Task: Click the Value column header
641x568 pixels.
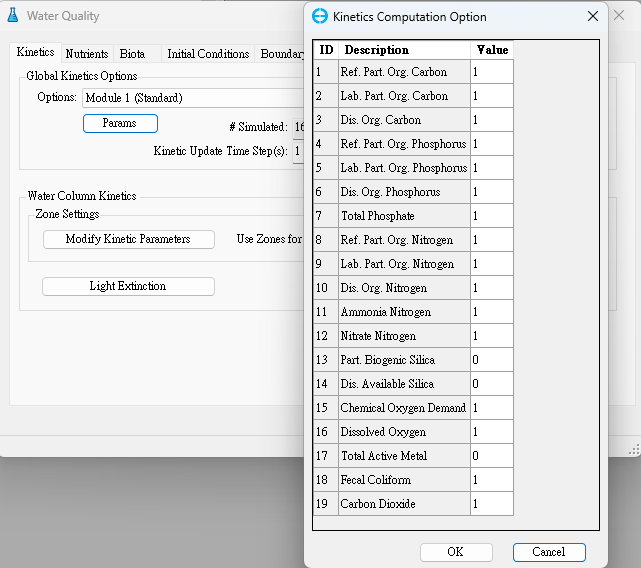Action: click(x=491, y=50)
